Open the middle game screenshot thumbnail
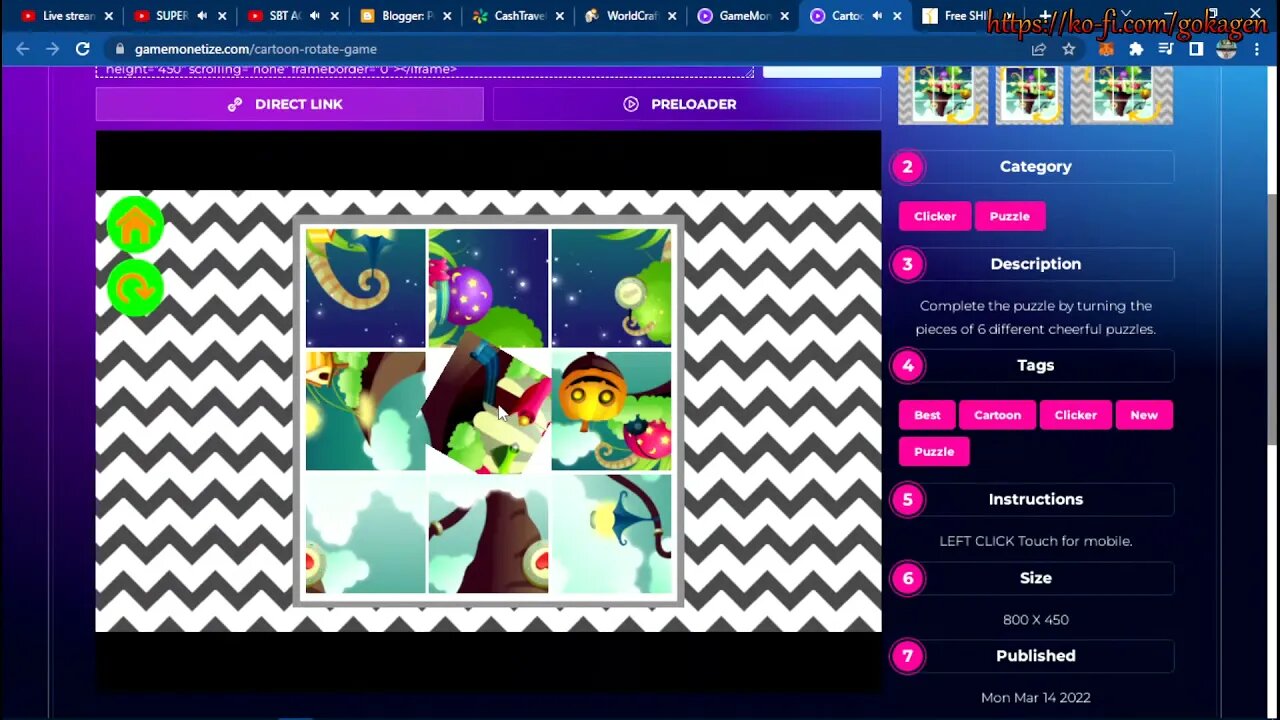The image size is (1280, 720). [x=1029, y=95]
